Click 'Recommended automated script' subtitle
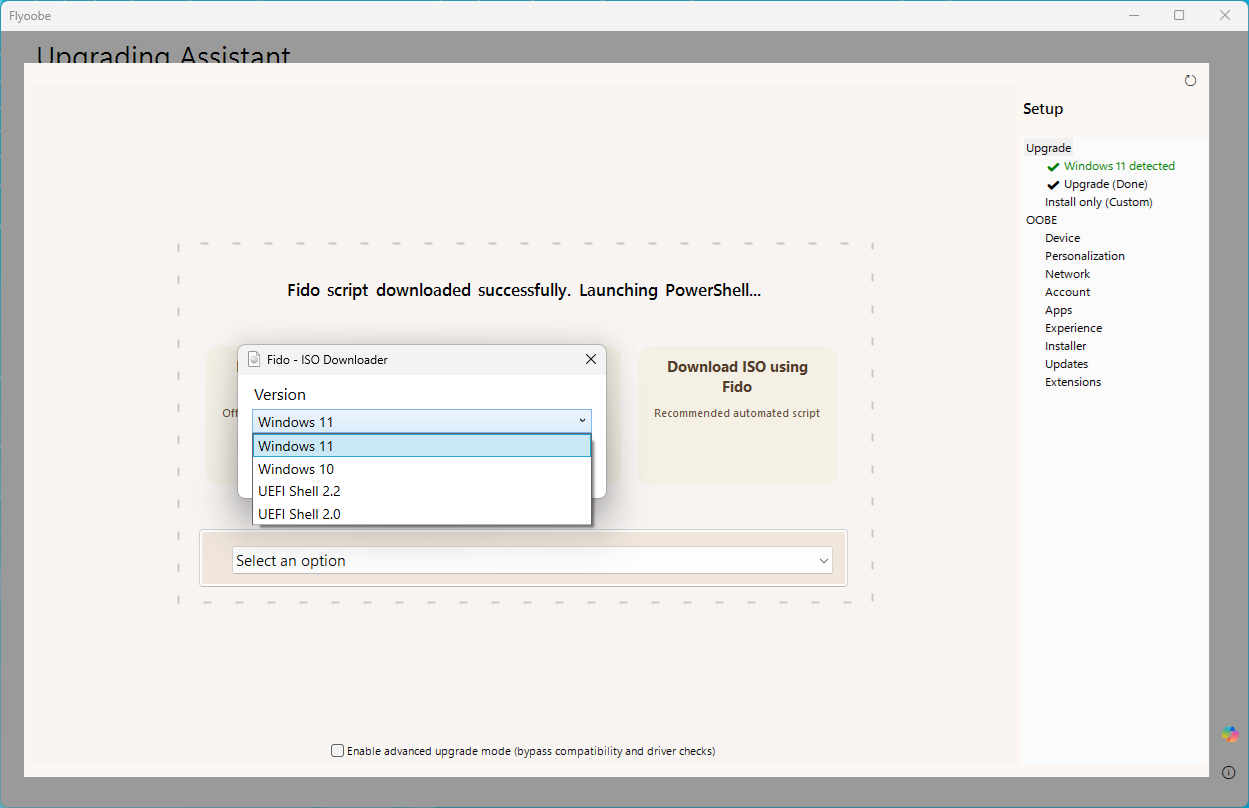Screen dimensions: 1249x808 737,413
